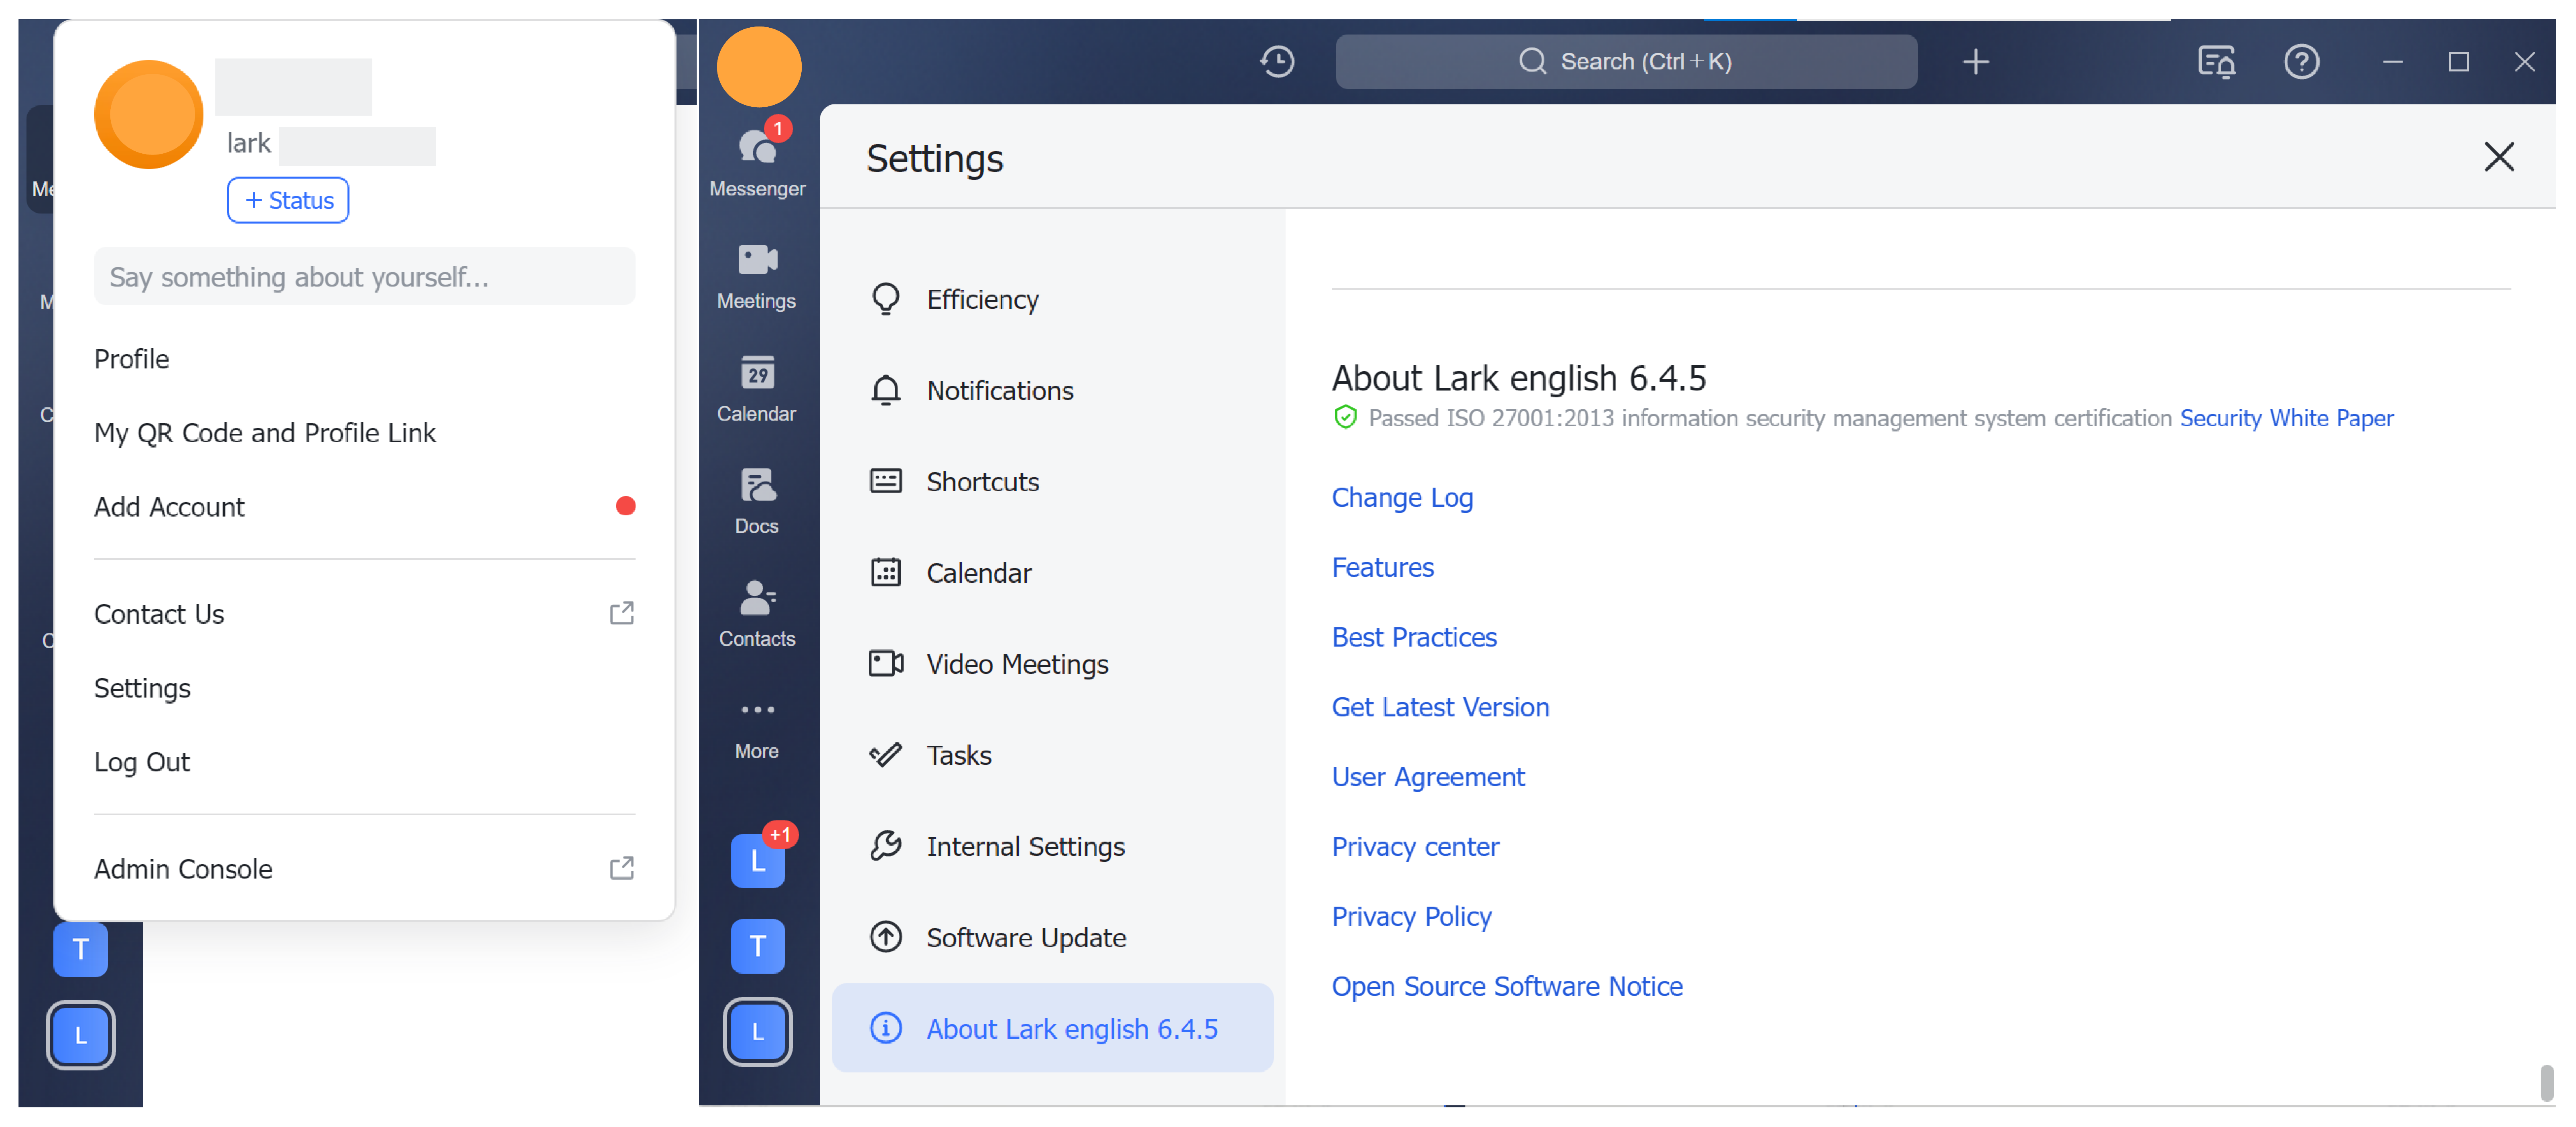Click the plus icon to create new

(x=1975, y=61)
